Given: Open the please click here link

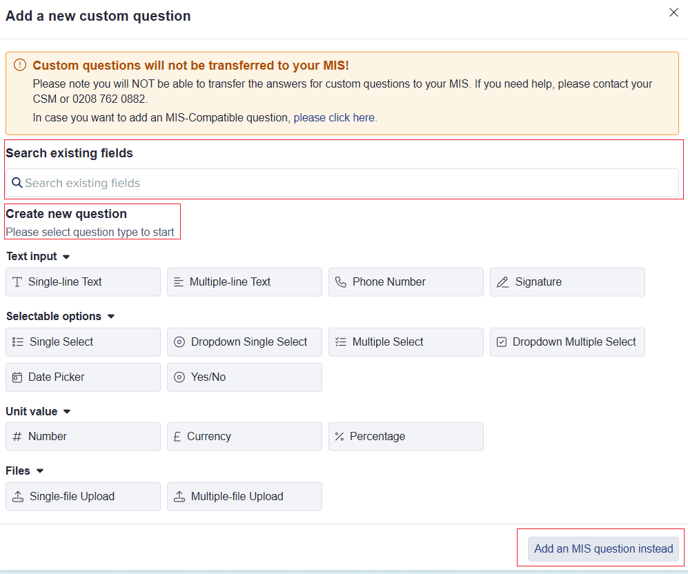Looking at the screenshot, I should (335, 118).
